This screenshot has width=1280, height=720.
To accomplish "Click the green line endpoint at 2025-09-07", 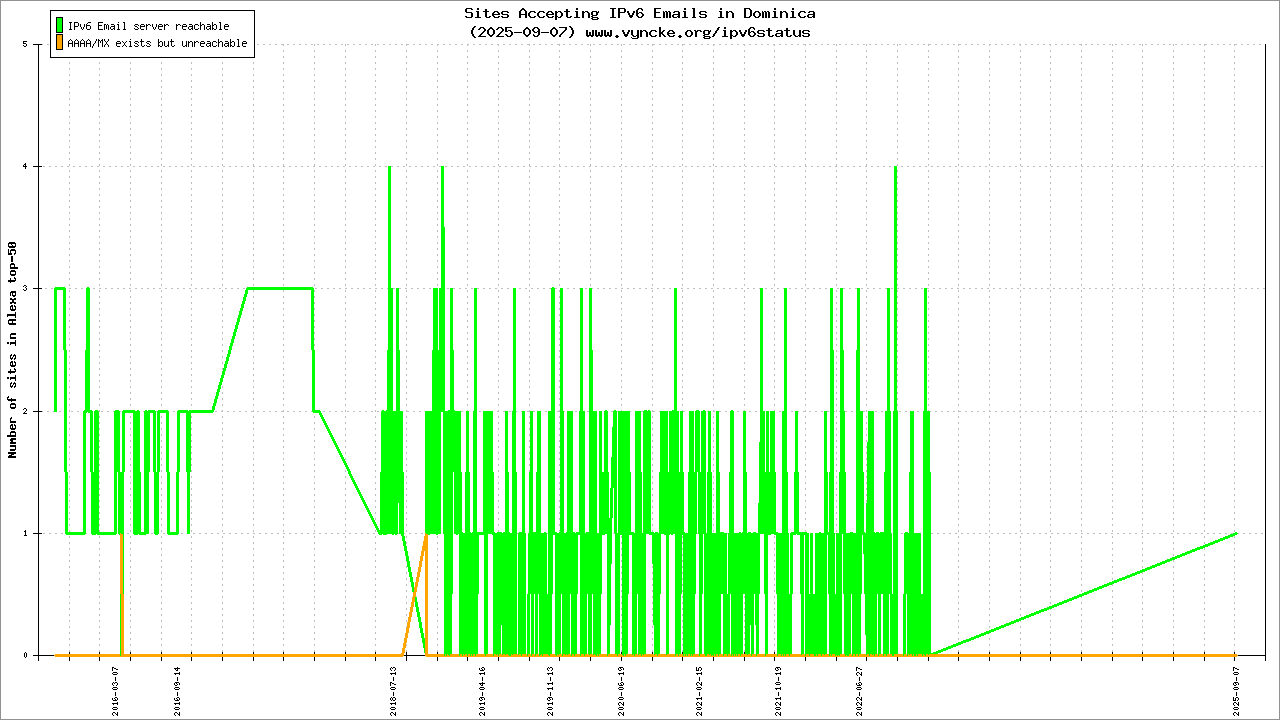I will [1237, 533].
